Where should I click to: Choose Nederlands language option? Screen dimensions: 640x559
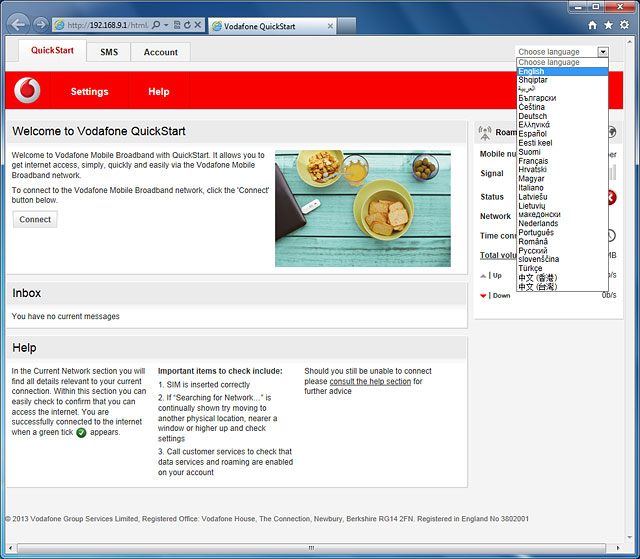[x=562, y=224]
